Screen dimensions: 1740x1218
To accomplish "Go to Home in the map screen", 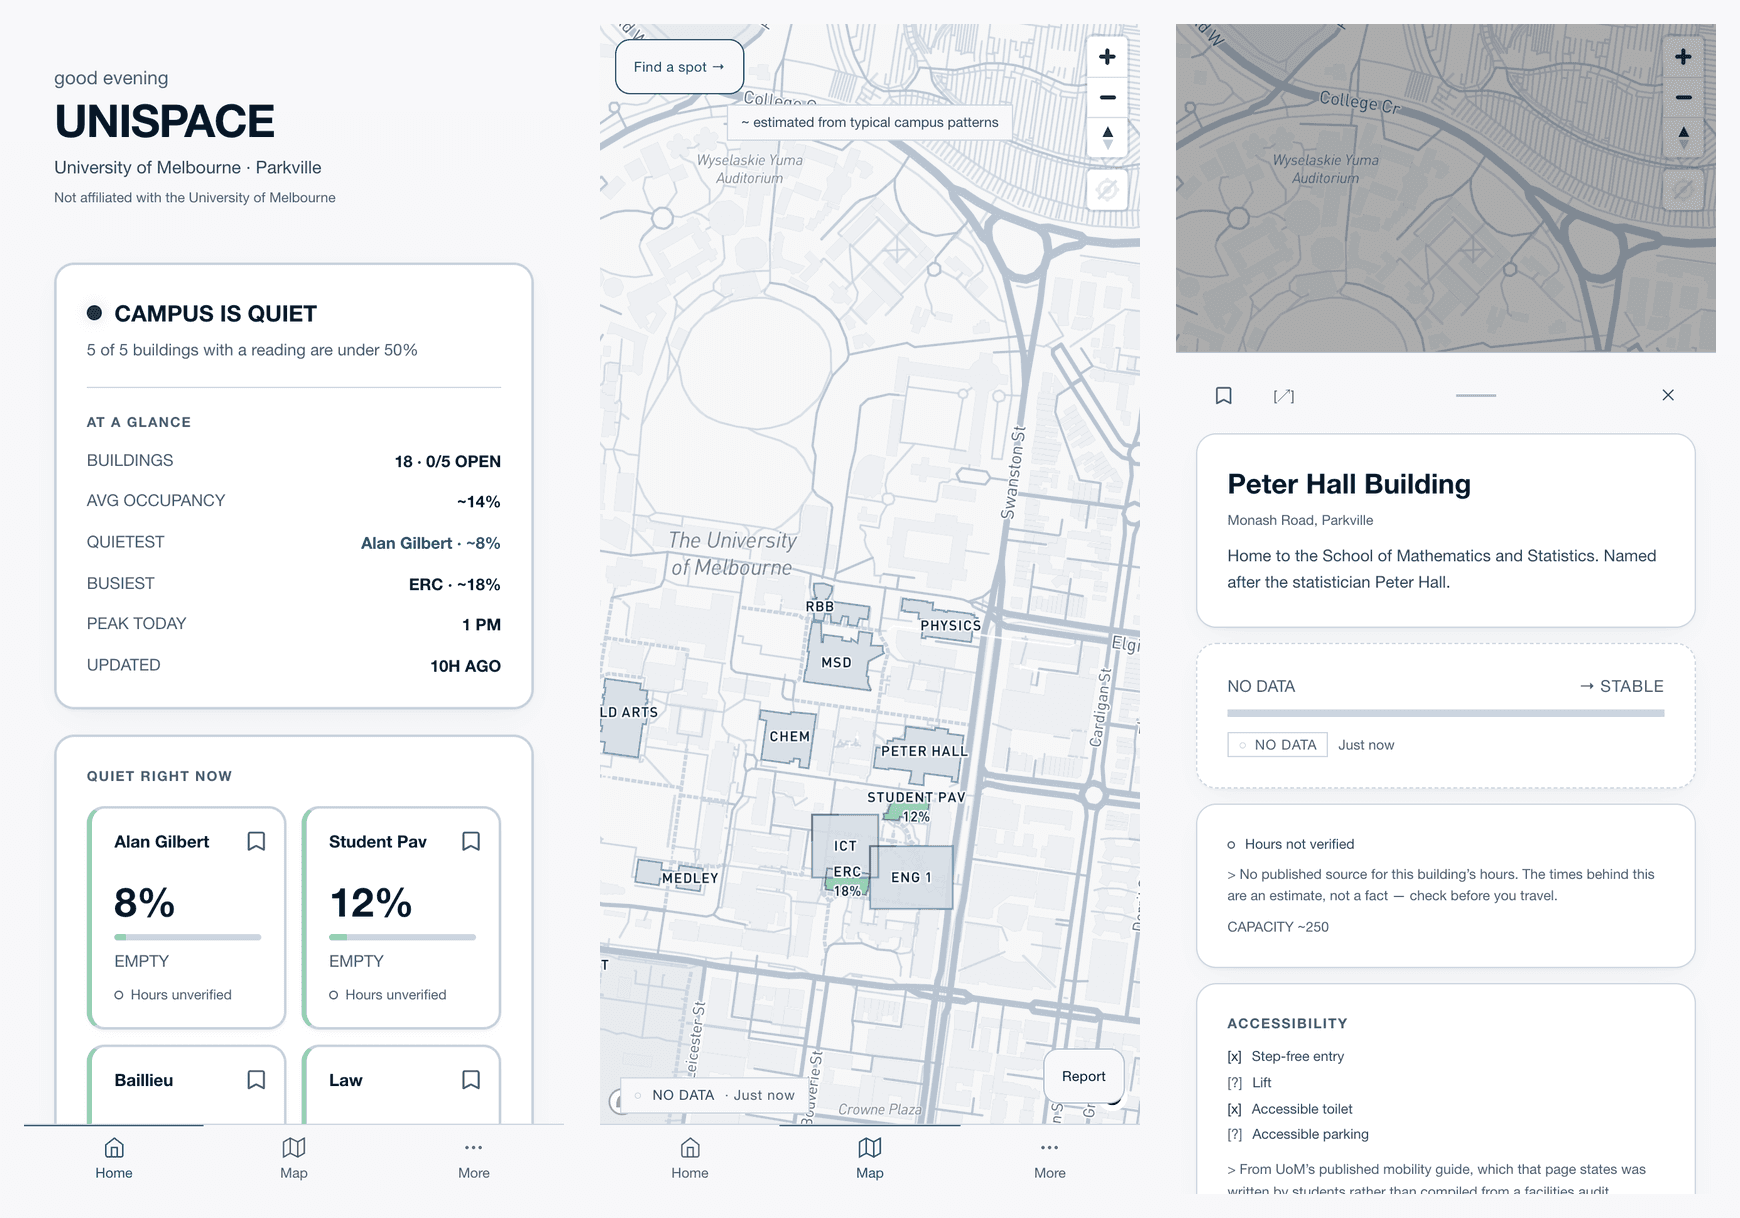I will [x=690, y=1159].
